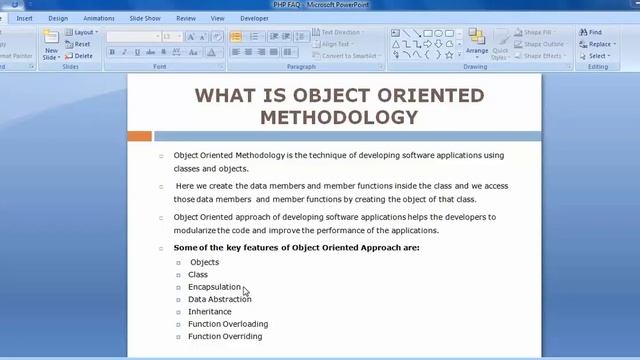
Task: Select the Arrow line shape
Action: click(417, 33)
